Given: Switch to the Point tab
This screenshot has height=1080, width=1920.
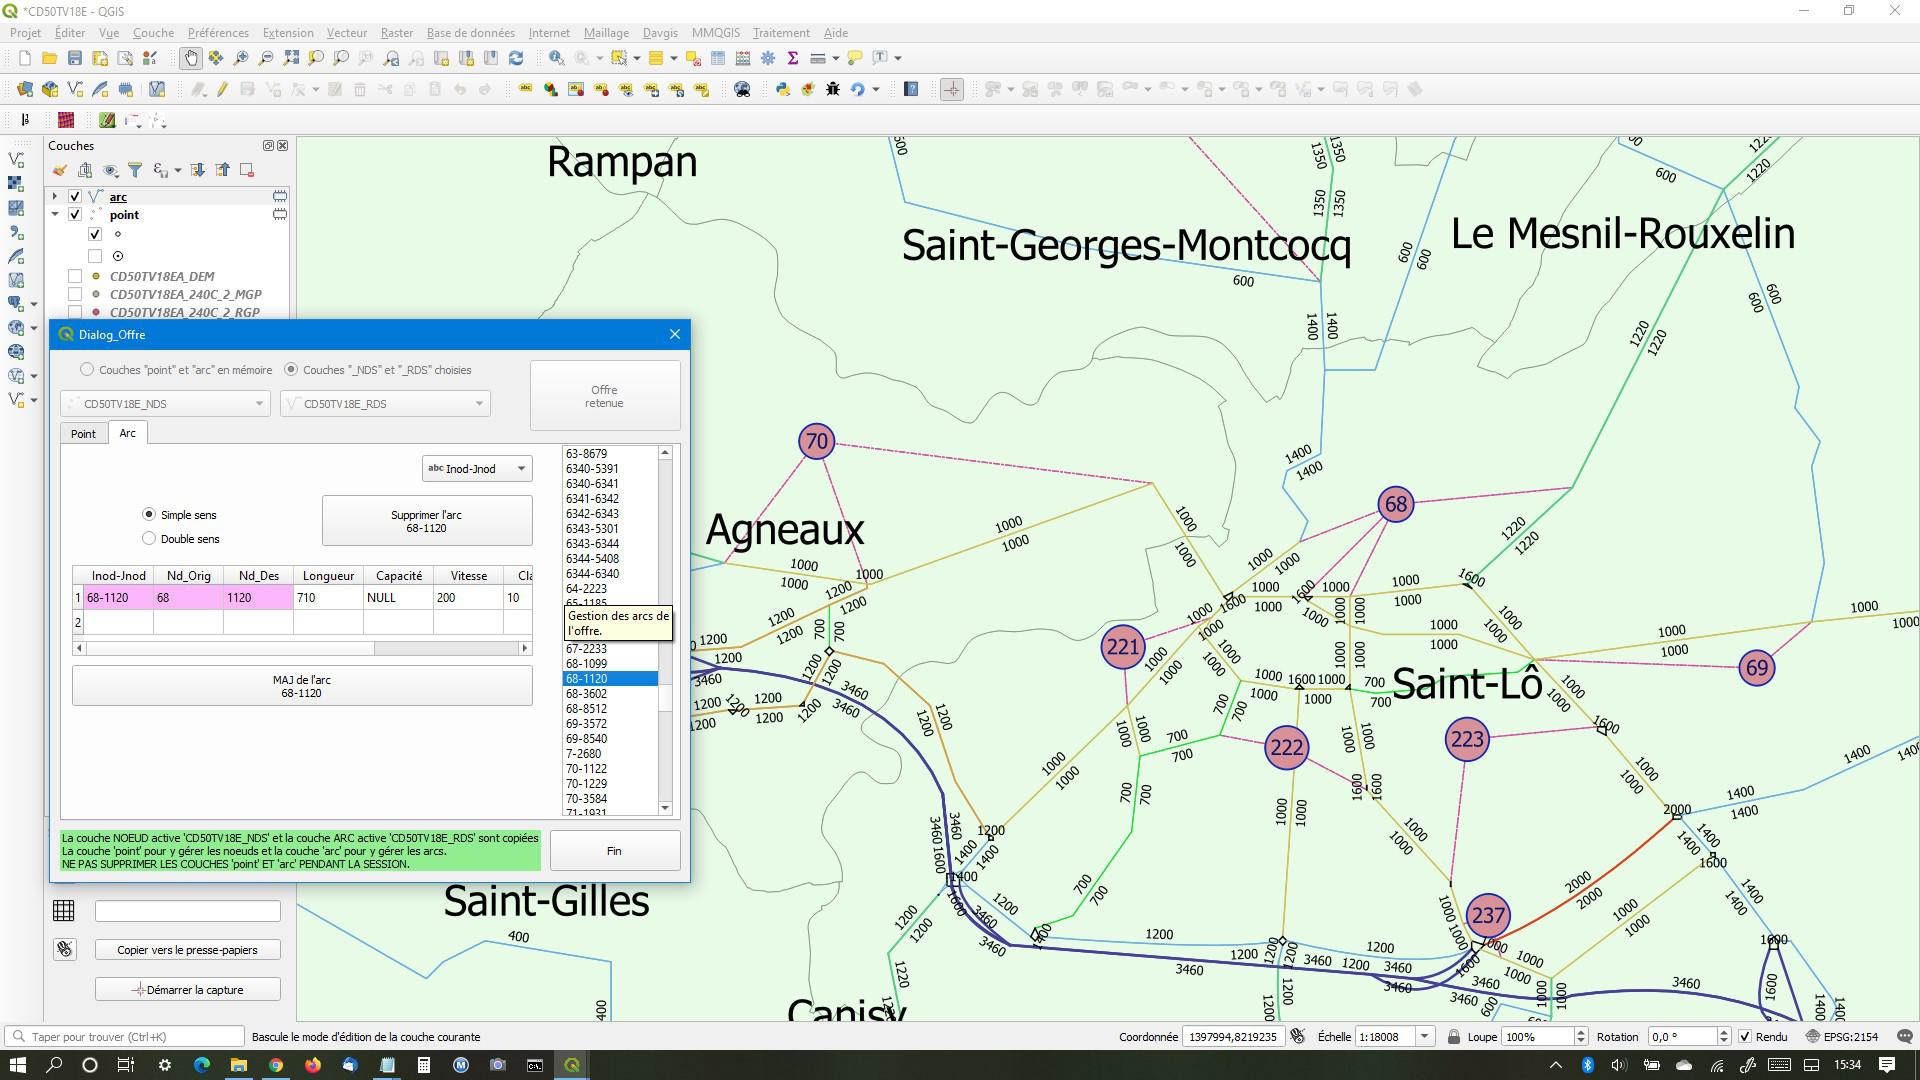Looking at the screenshot, I should coord(83,434).
